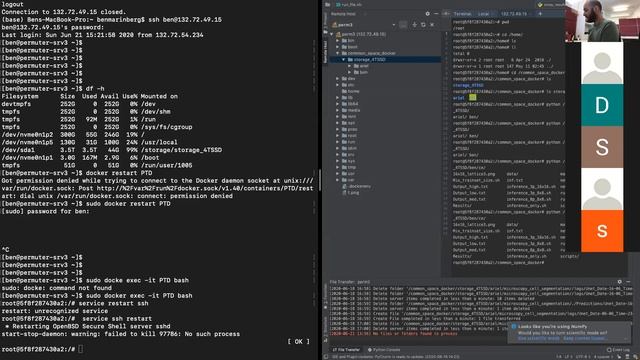Switch to the Local terminal tab
640x360 pixels.
coord(484,14)
